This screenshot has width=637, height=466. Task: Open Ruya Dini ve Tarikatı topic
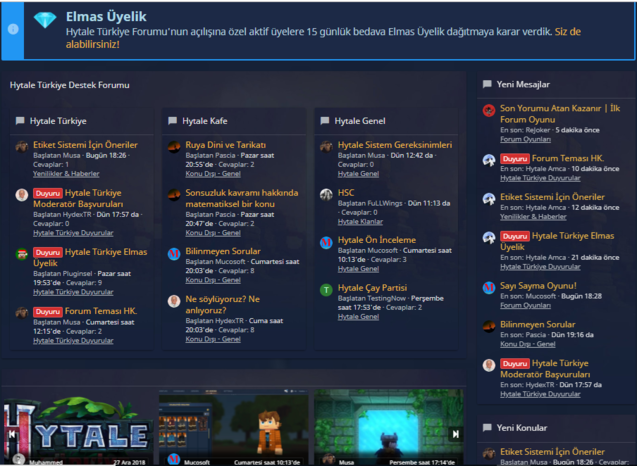coord(225,145)
